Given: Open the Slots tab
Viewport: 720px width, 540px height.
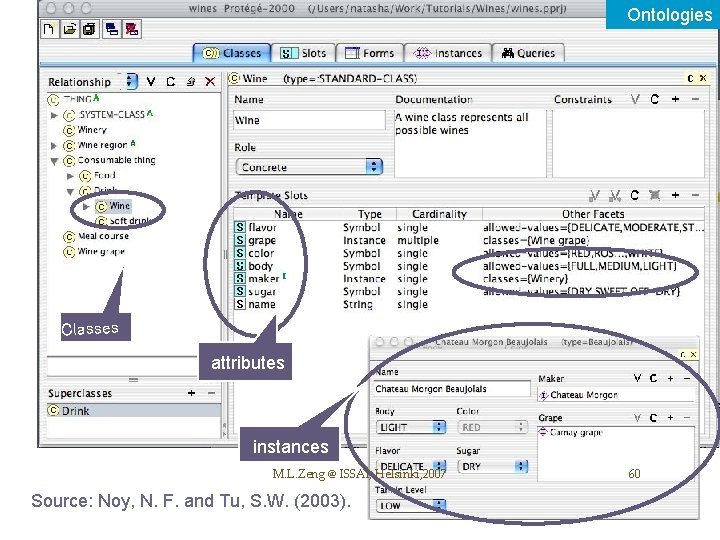Looking at the screenshot, I should pos(303,53).
